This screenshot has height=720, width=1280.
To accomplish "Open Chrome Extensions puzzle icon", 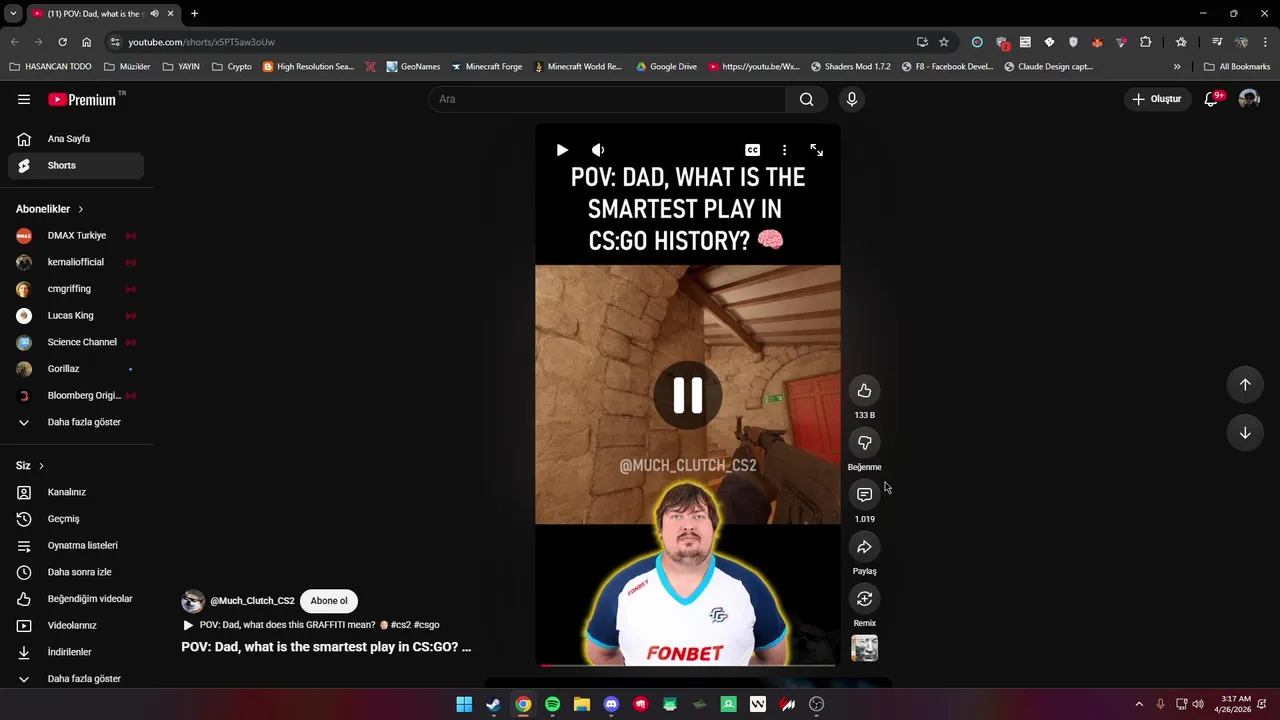I will pos(1146,42).
